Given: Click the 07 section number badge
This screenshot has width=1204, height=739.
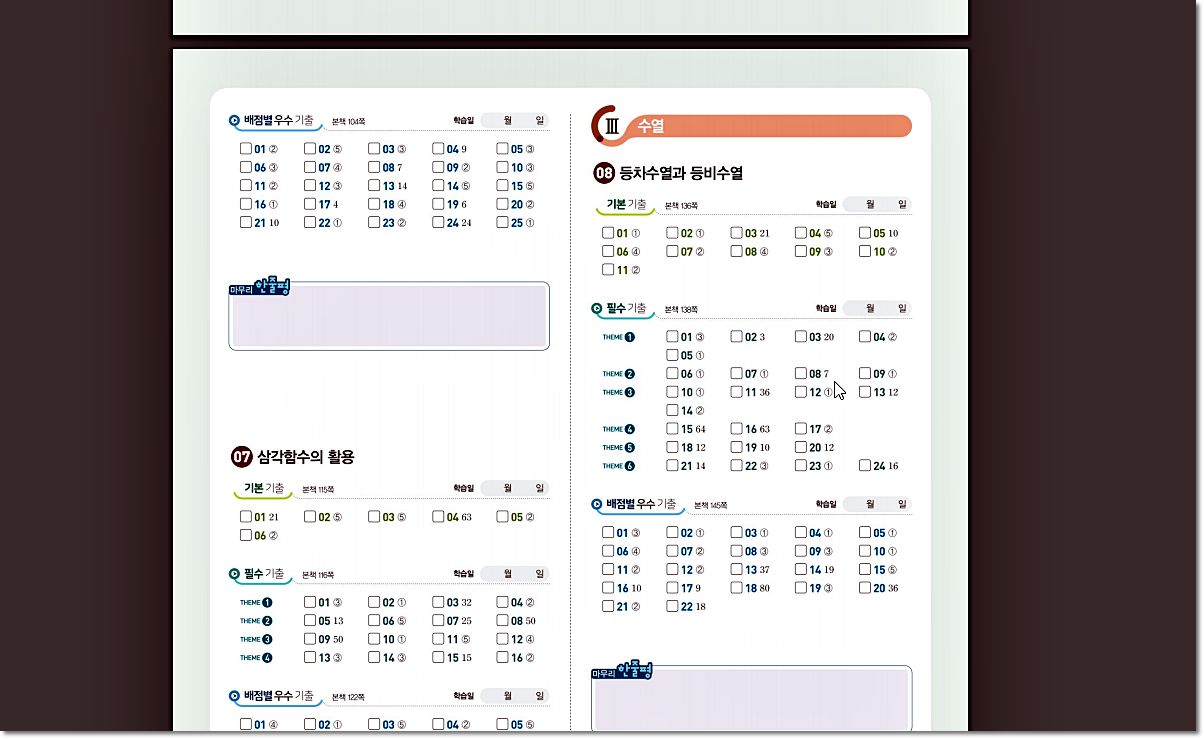Looking at the screenshot, I should [241, 457].
